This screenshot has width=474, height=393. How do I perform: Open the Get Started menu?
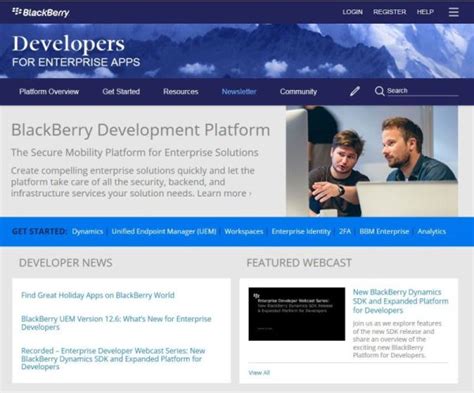click(121, 92)
